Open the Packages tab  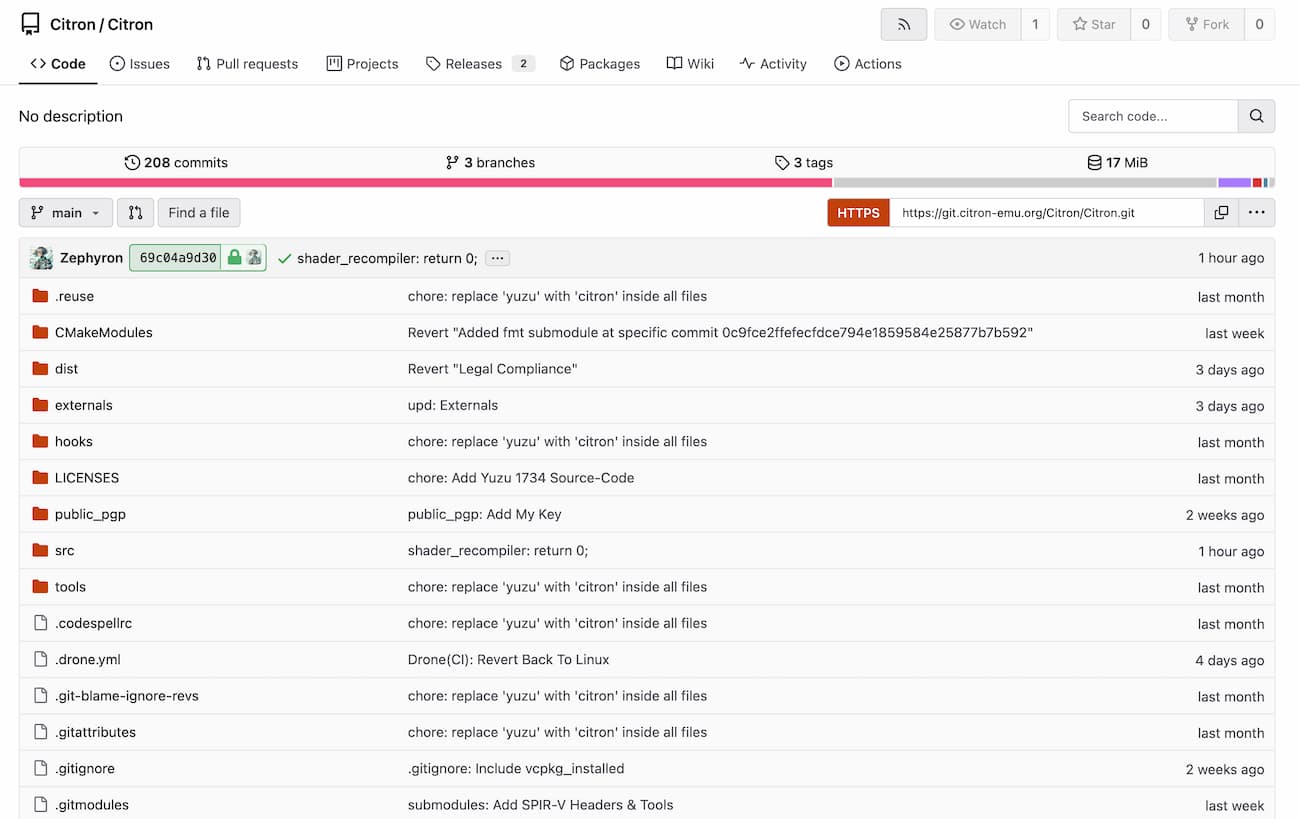coord(599,64)
